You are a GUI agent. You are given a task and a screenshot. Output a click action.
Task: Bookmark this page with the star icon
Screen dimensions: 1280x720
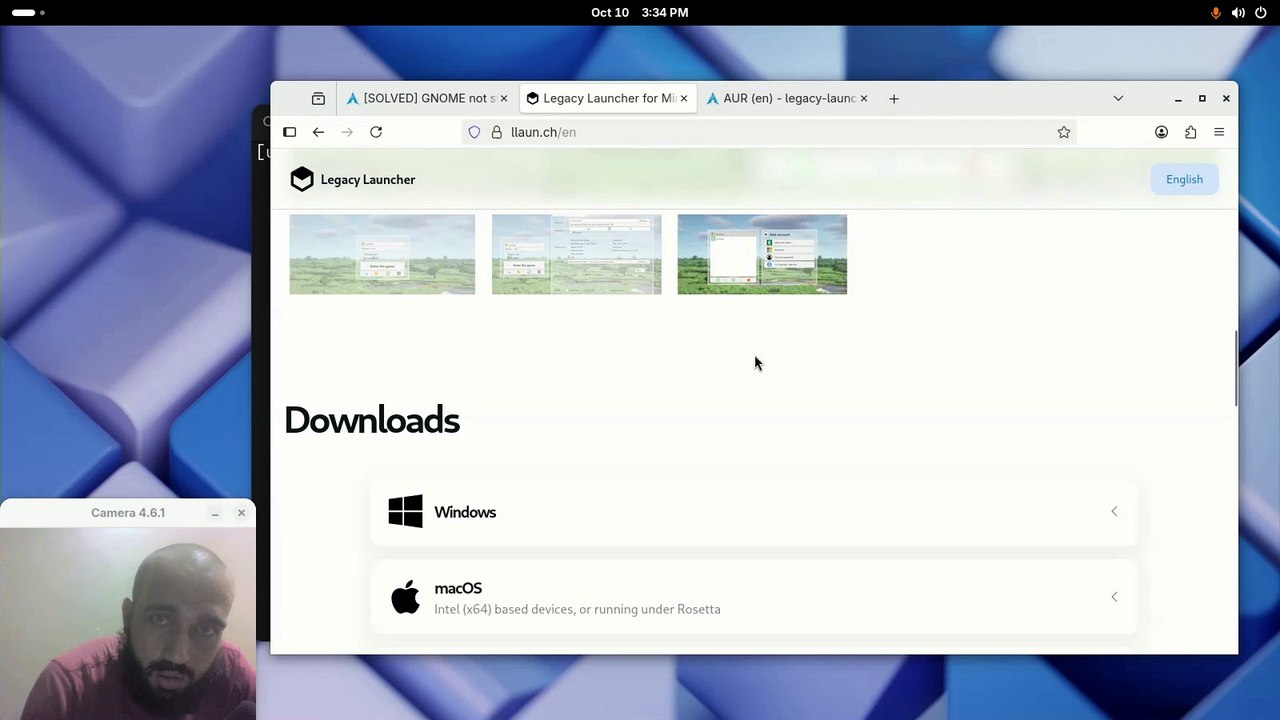coord(1064,132)
